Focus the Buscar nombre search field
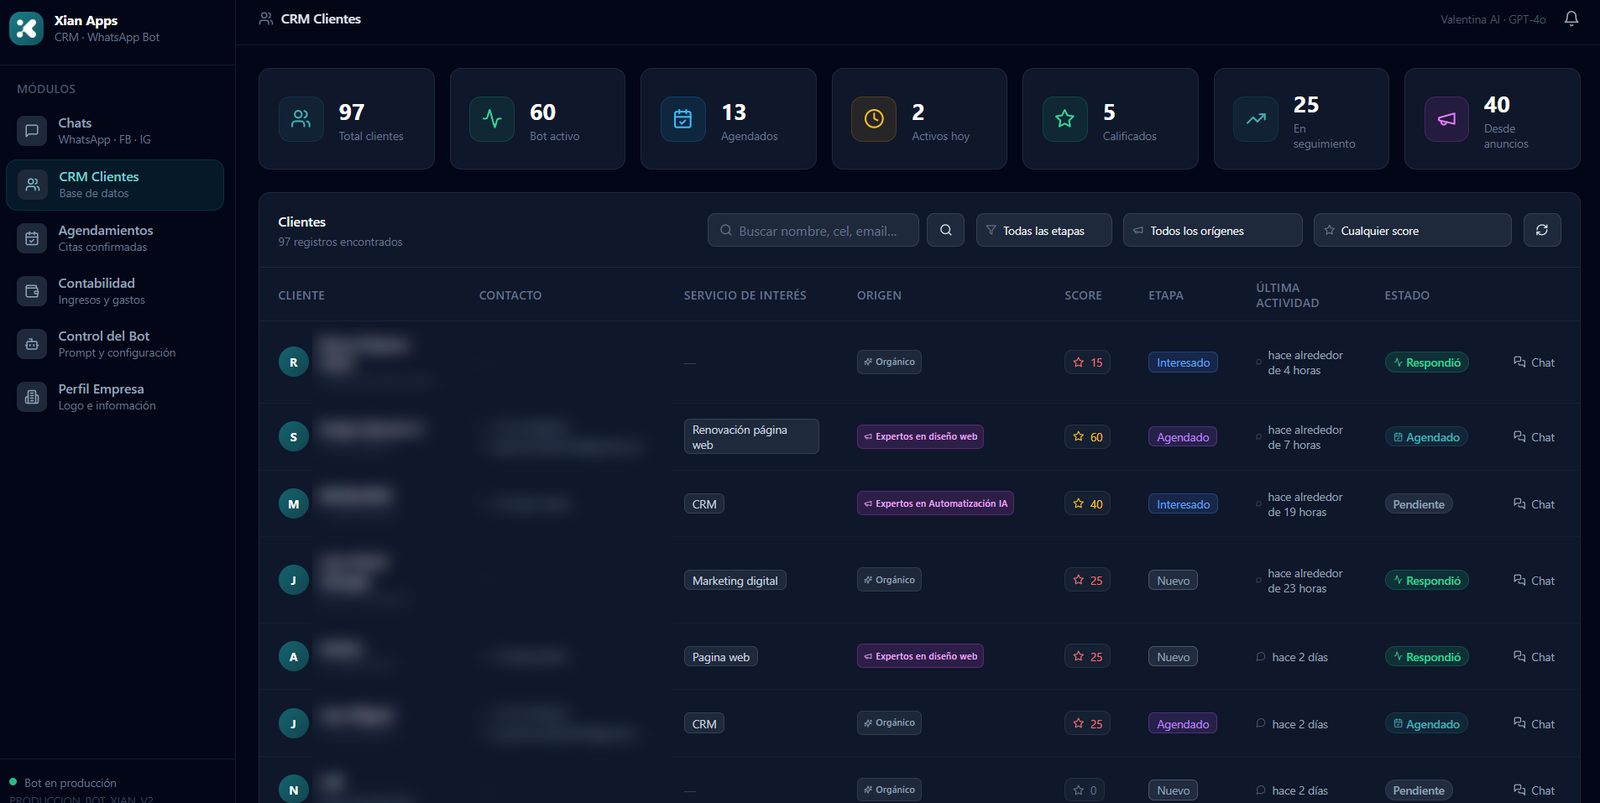1600x803 pixels. click(x=813, y=230)
